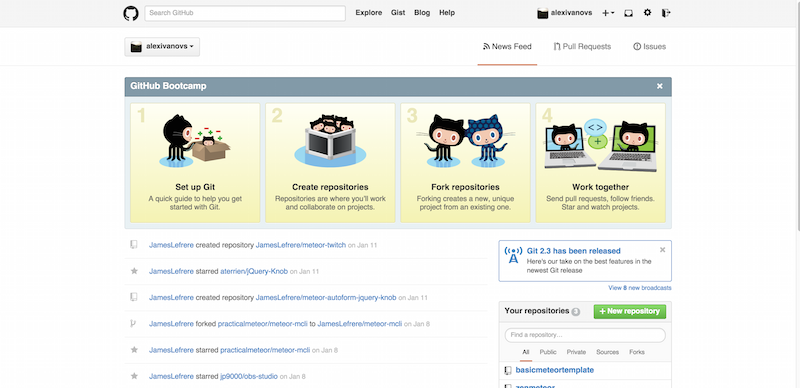Click the New repository button
Image resolution: width=800 pixels, height=388 pixels.
point(630,311)
